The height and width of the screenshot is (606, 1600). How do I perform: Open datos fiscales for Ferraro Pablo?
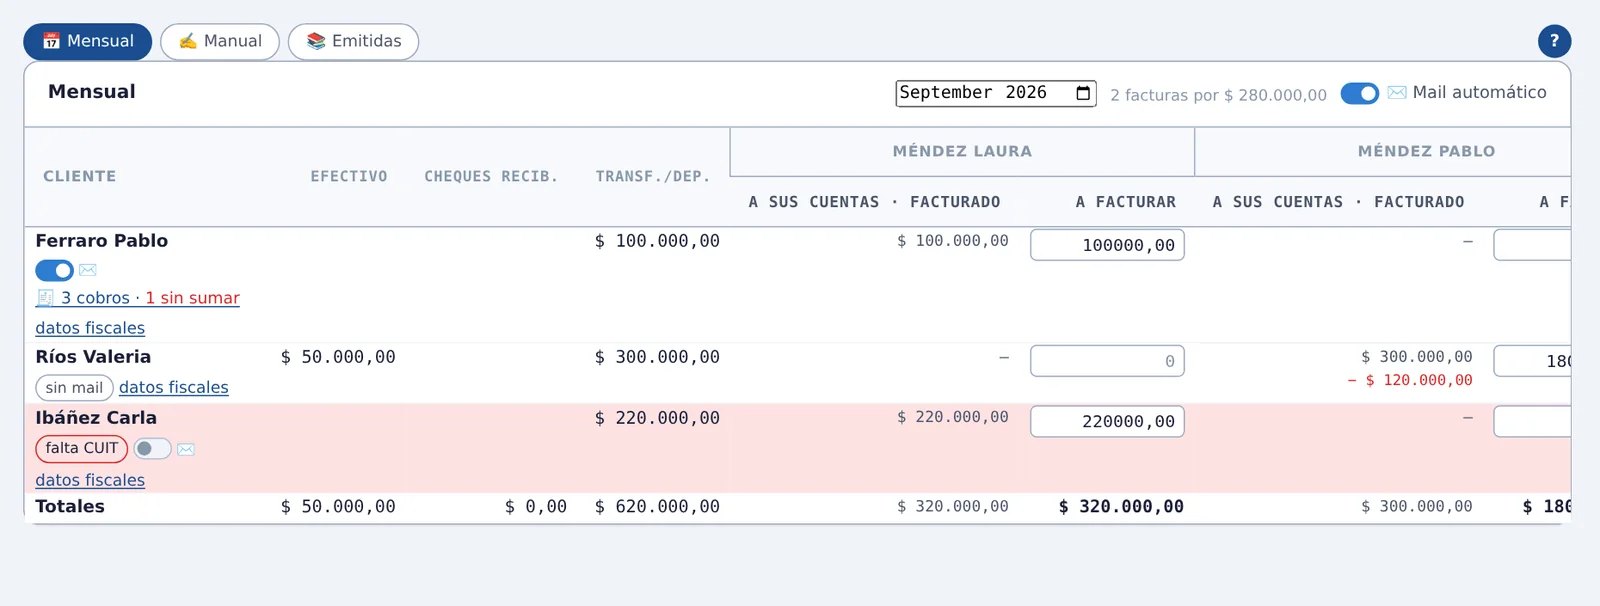tap(90, 328)
